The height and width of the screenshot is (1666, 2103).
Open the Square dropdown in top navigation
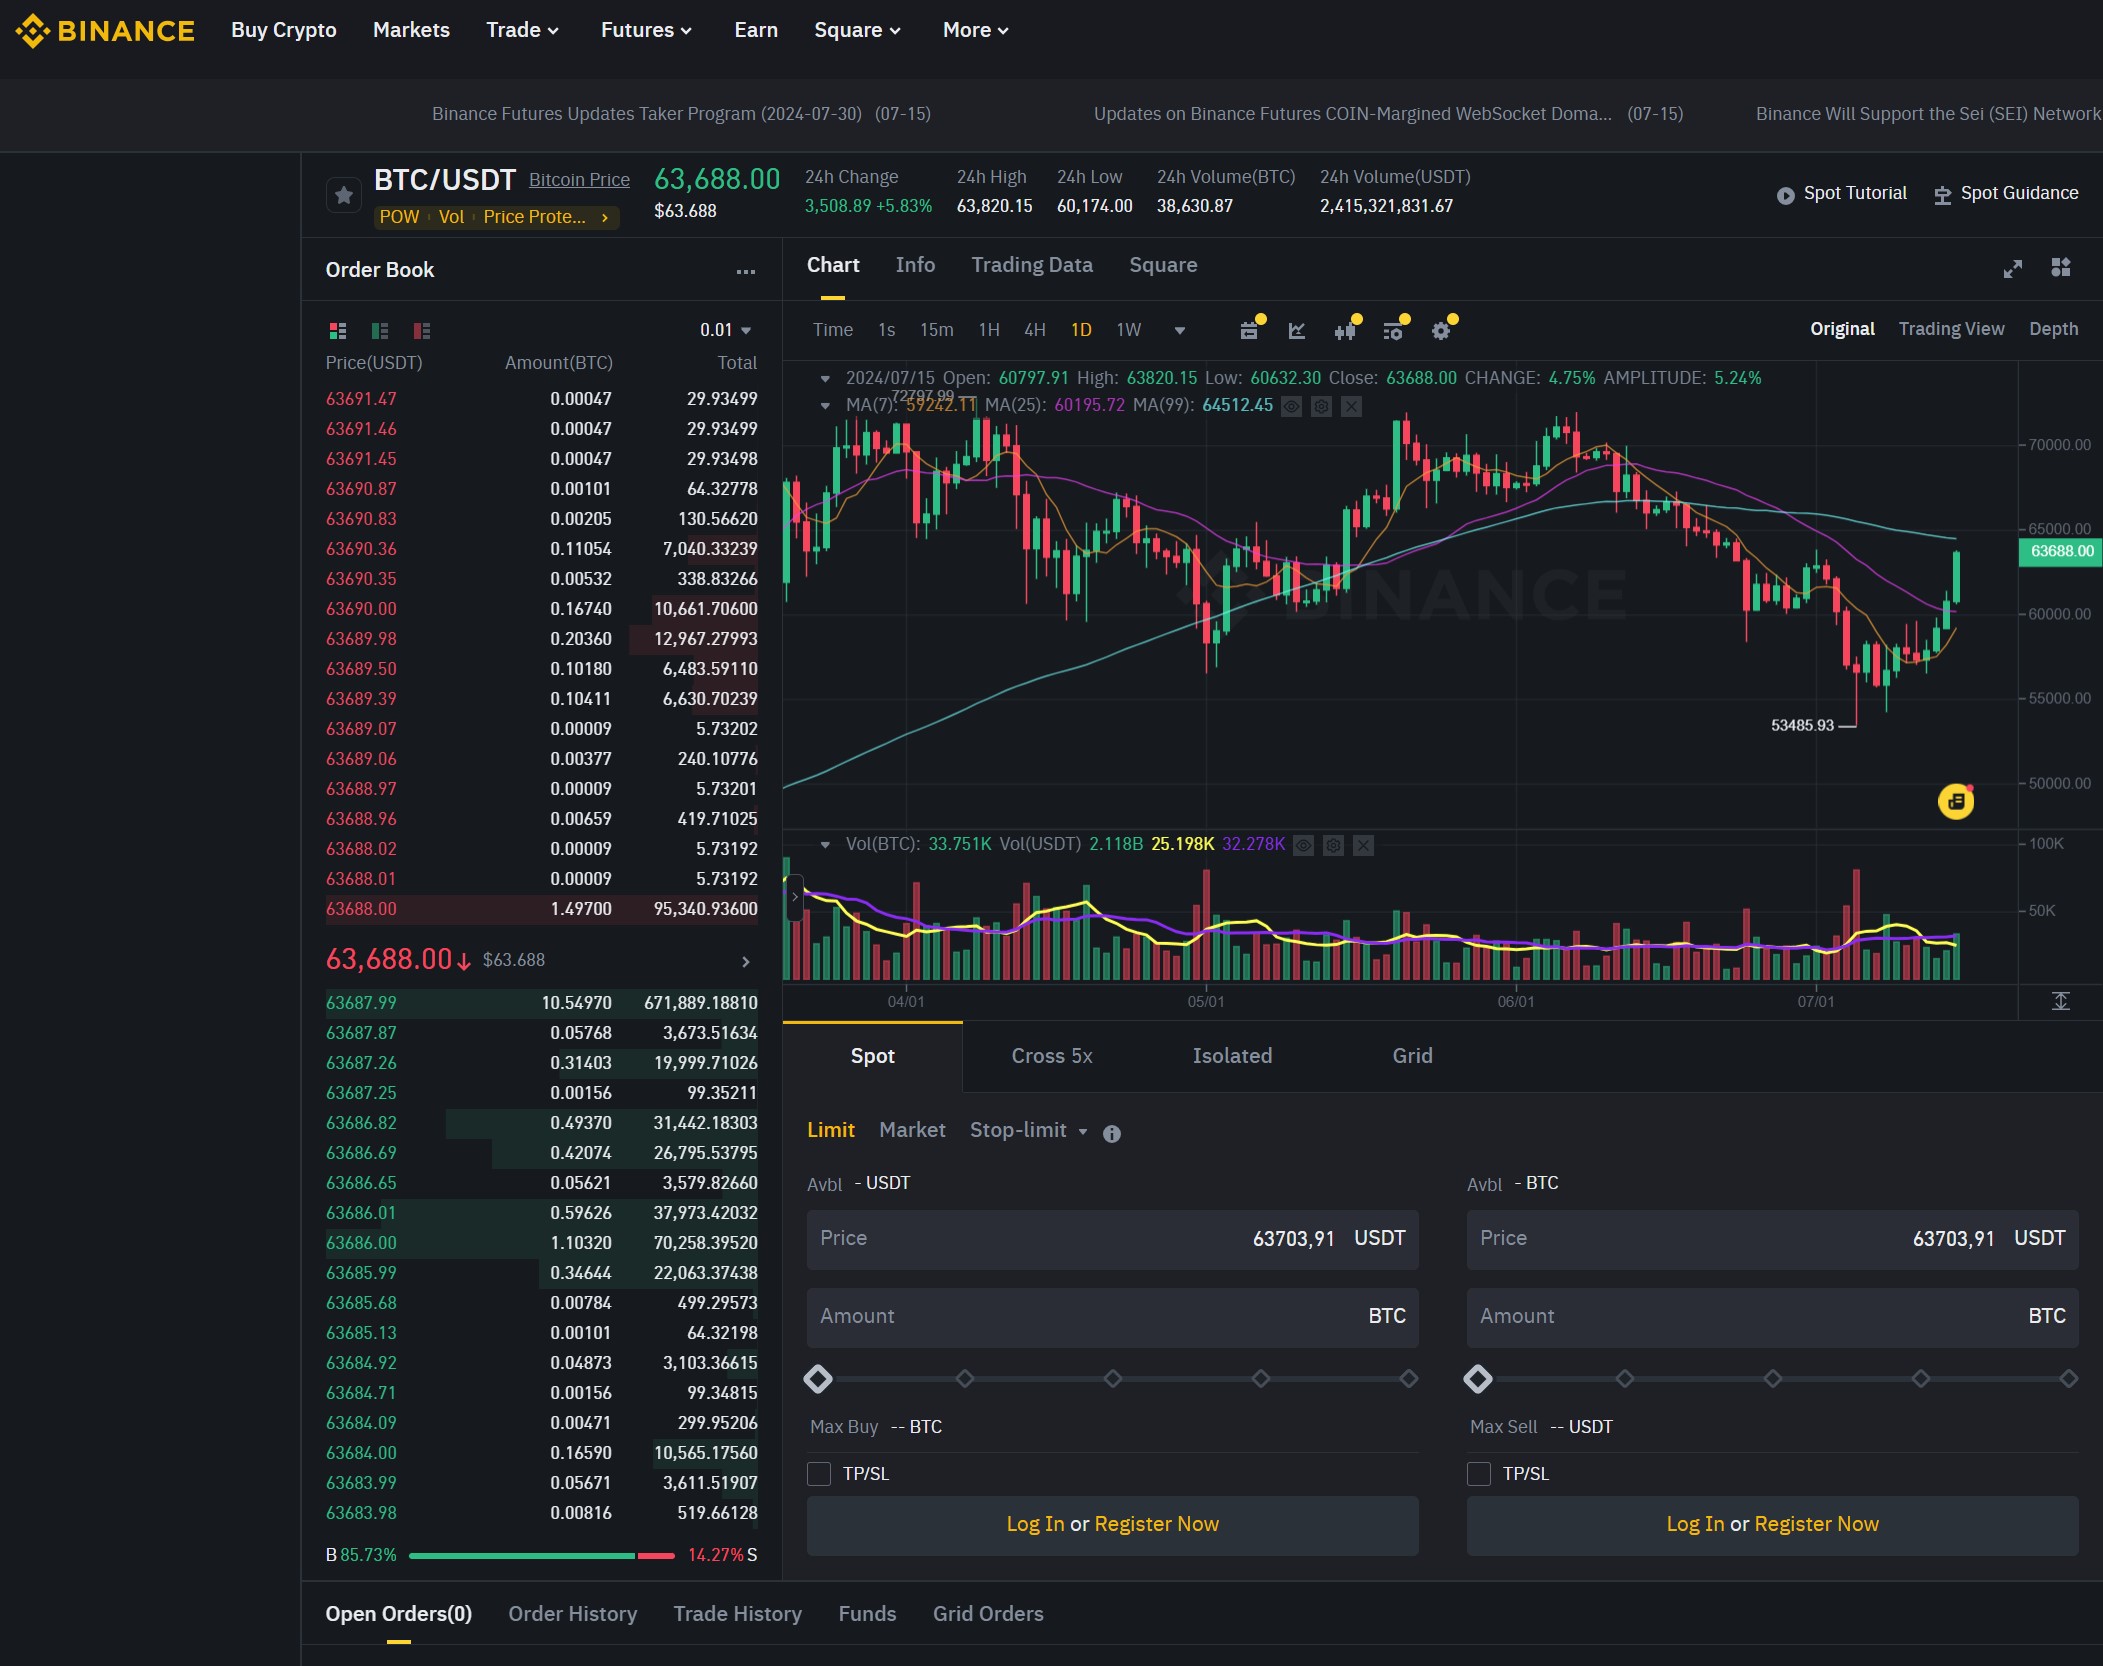point(857,30)
